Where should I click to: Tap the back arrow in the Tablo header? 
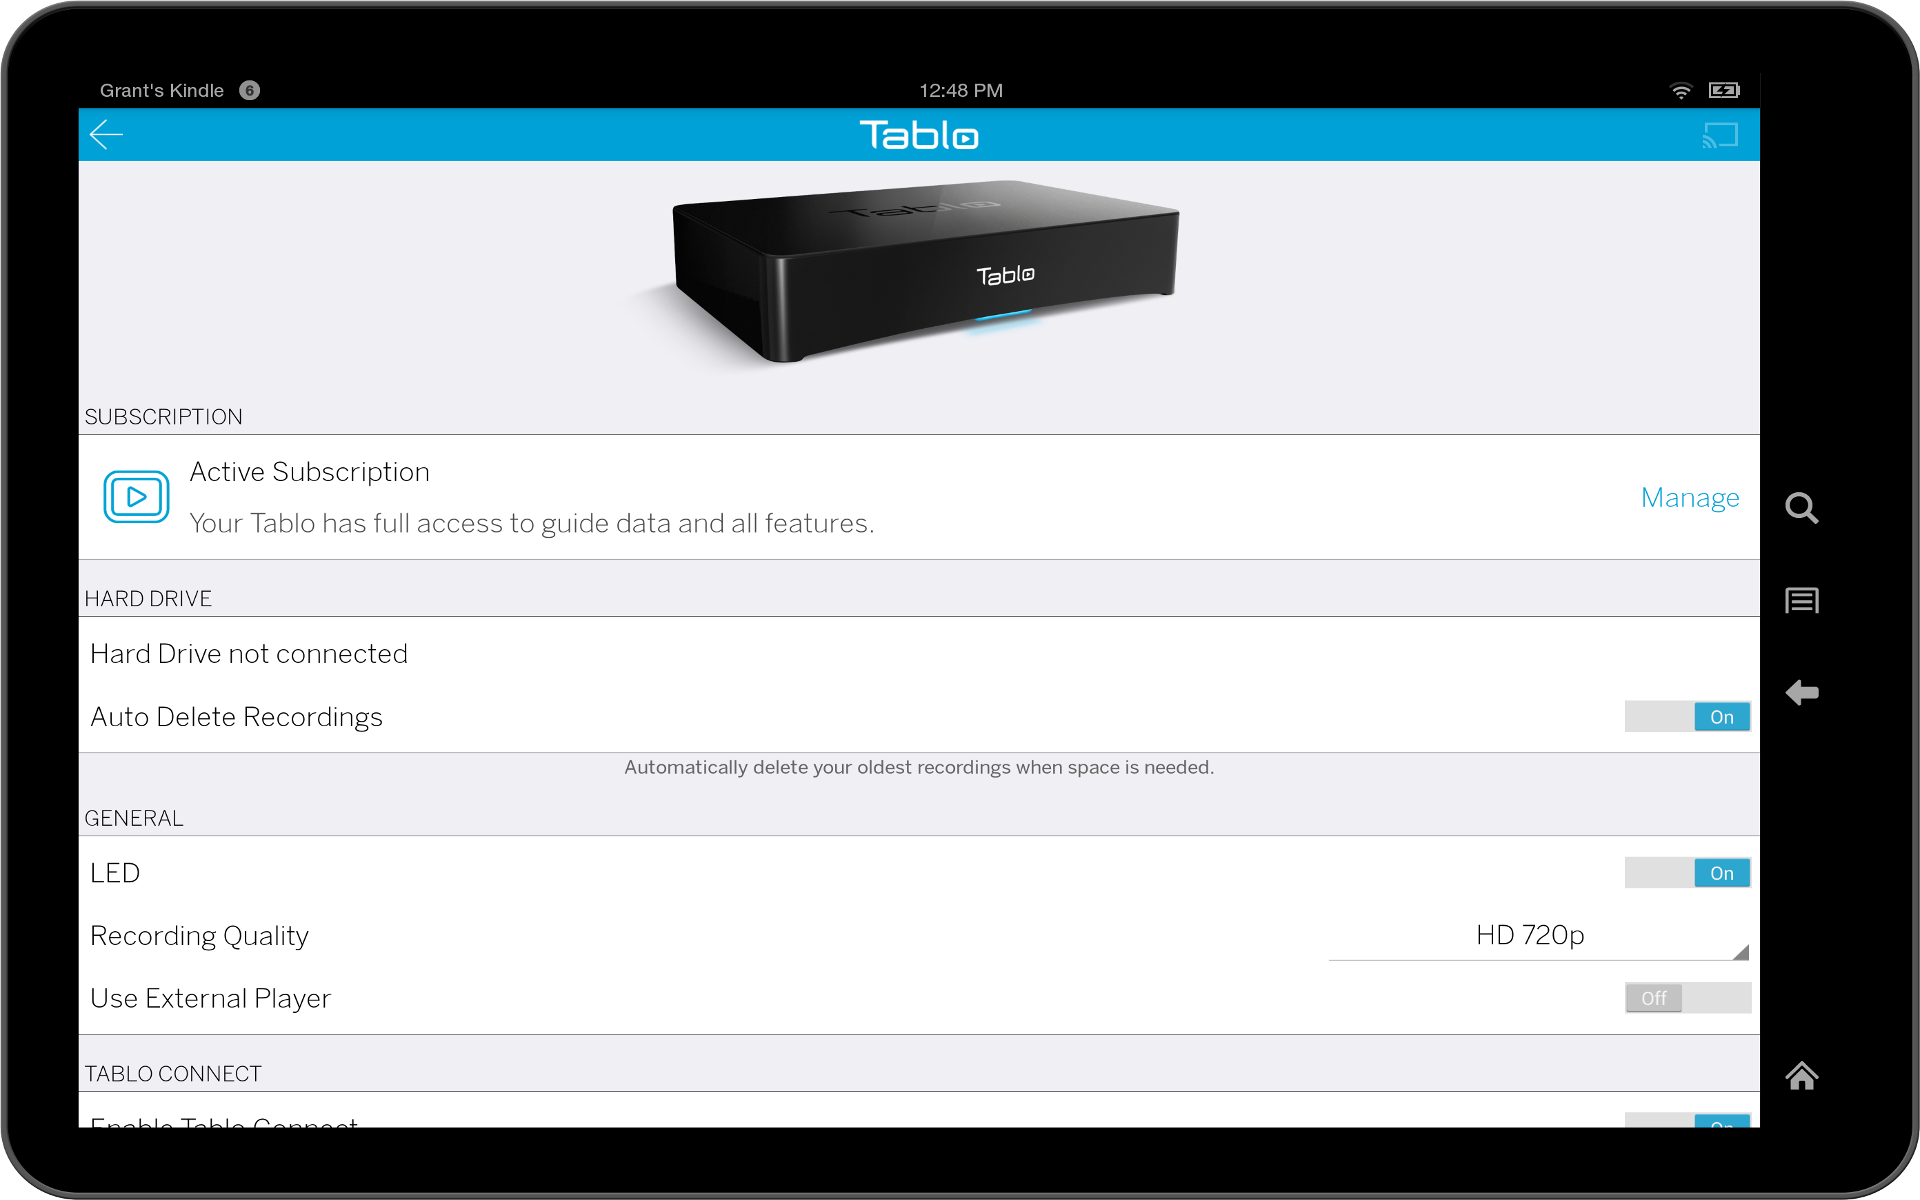coord(106,135)
